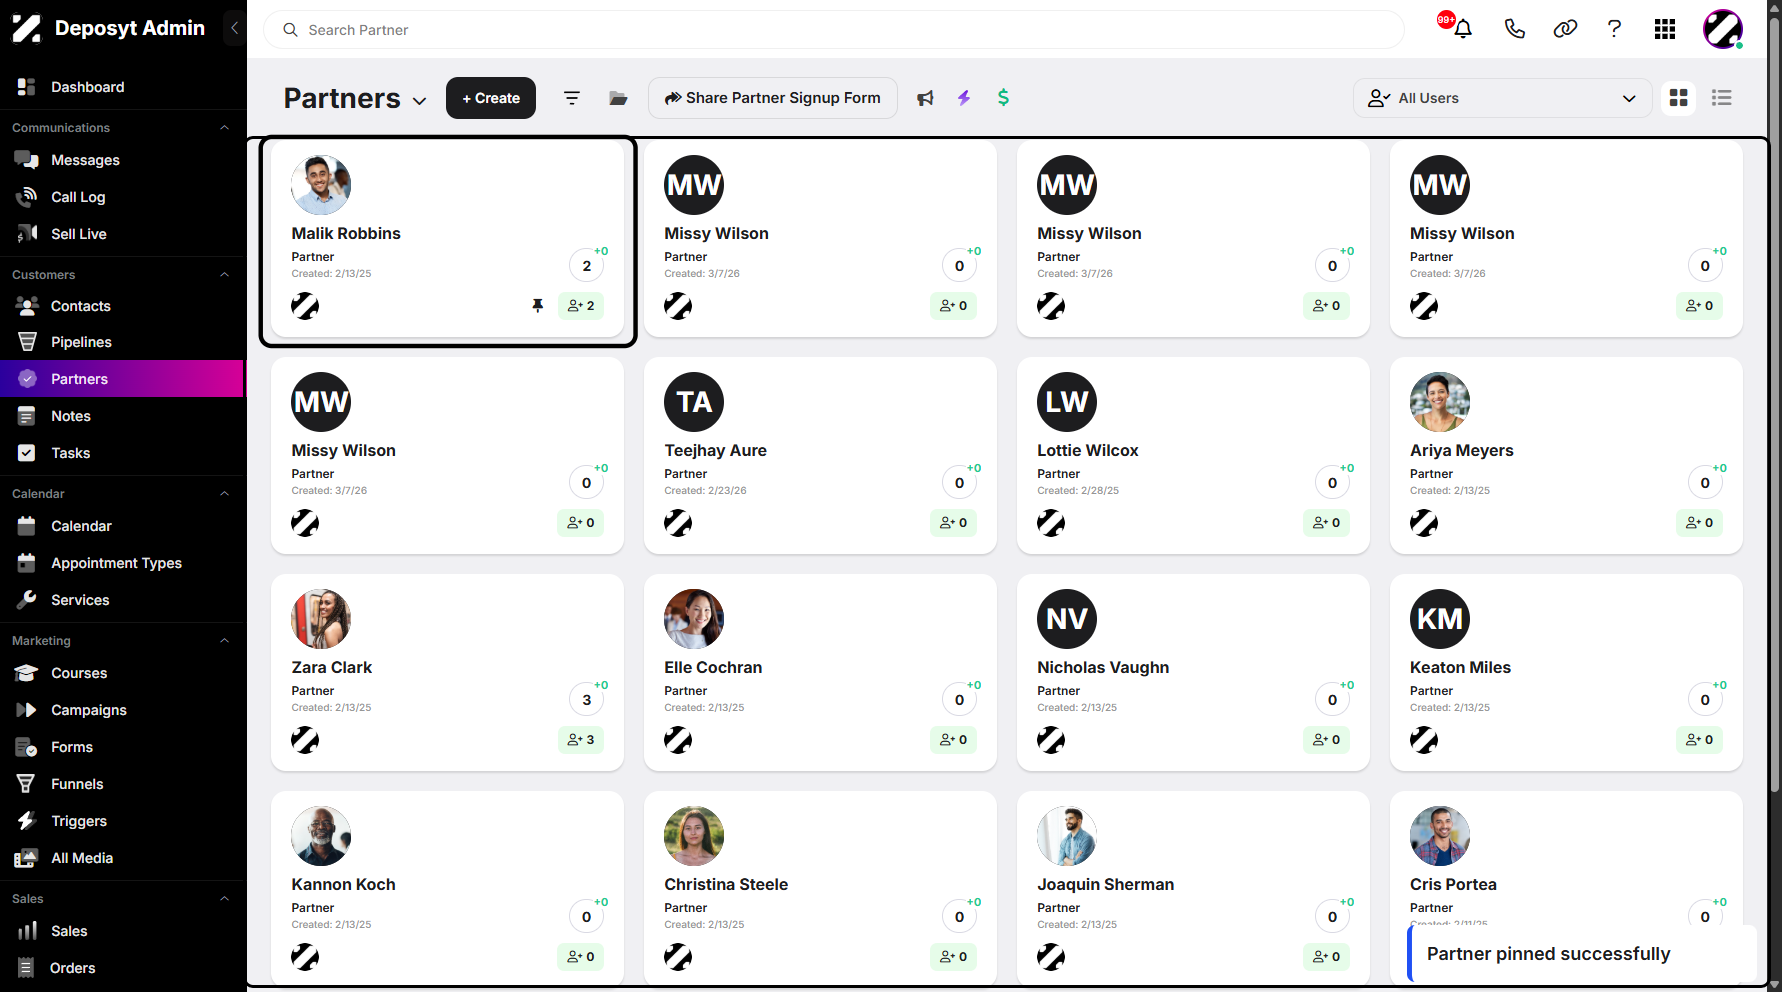Open the help question mark
Image resolution: width=1782 pixels, height=992 pixels.
click(1614, 29)
